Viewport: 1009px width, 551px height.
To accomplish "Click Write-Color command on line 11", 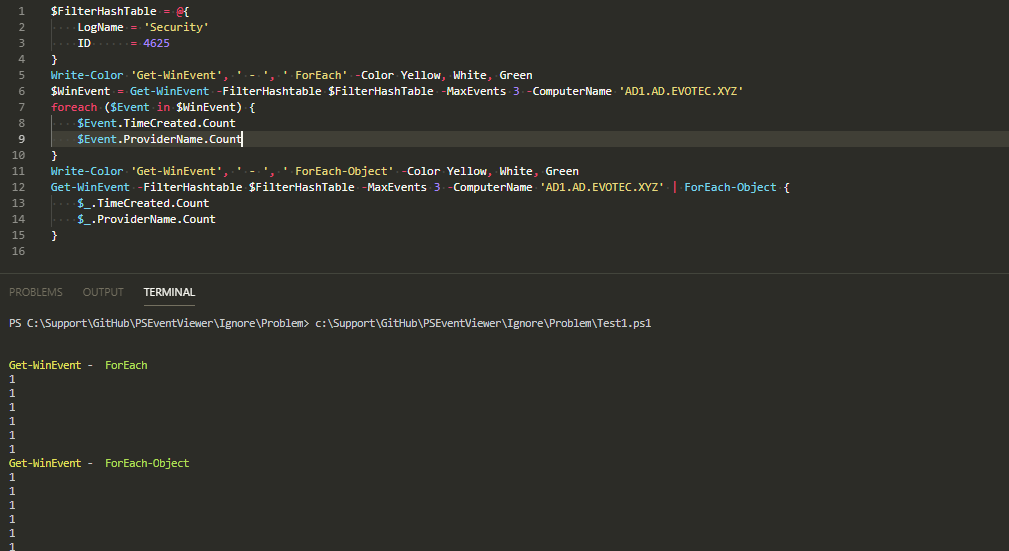I will click(87, 171).
